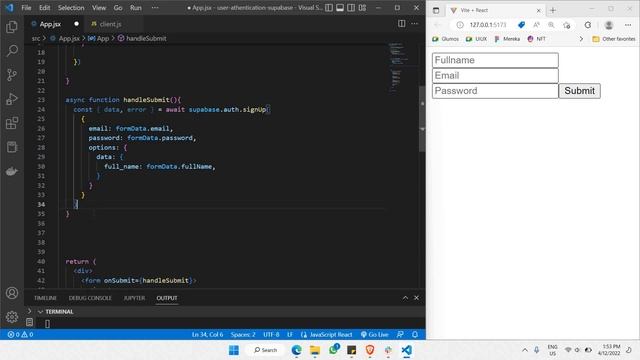Screen dimensions: 640x360
Task: Select the OUTPUT panel tab
Action: tap(167, 298)
